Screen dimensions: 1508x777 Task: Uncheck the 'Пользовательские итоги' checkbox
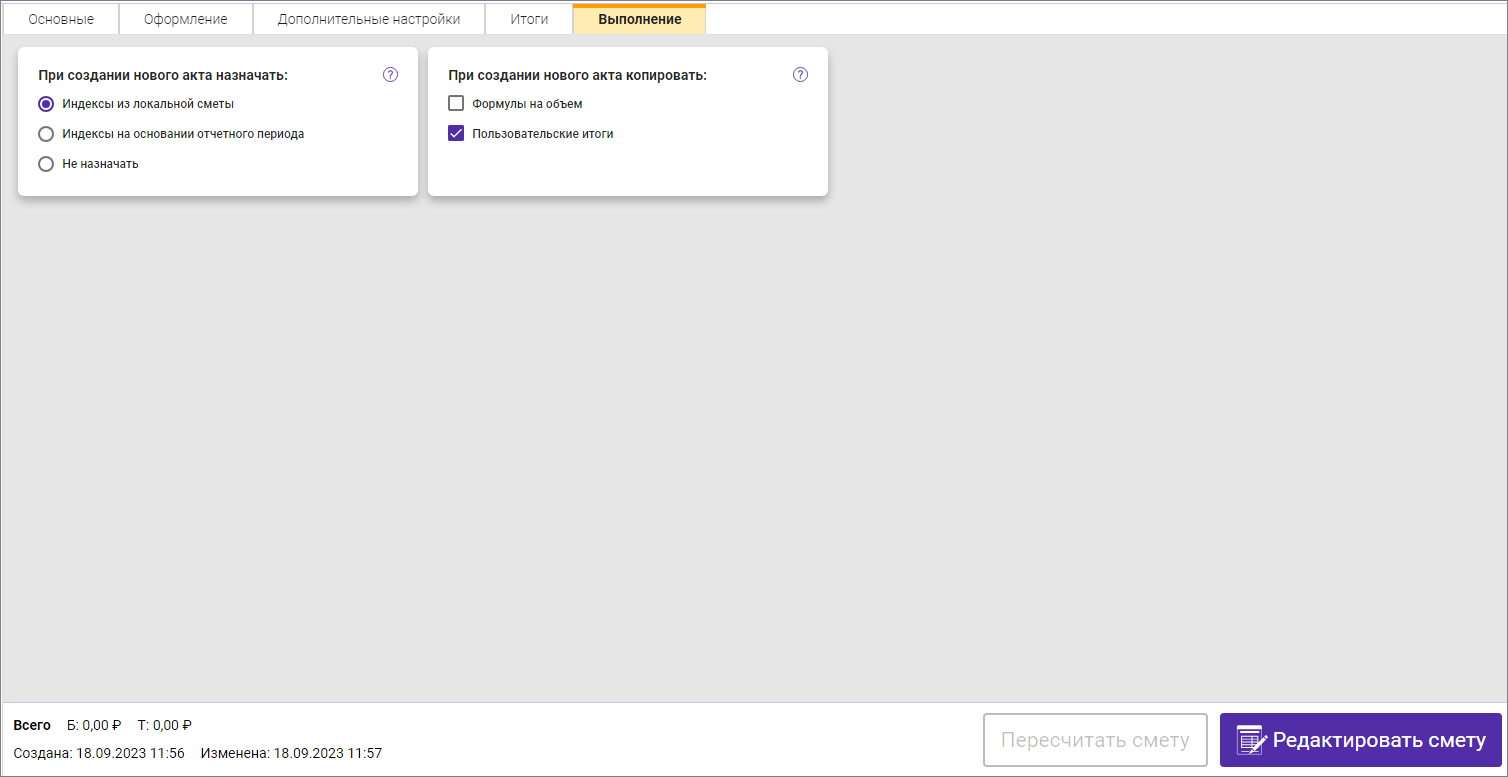click(x=456, y=134)
